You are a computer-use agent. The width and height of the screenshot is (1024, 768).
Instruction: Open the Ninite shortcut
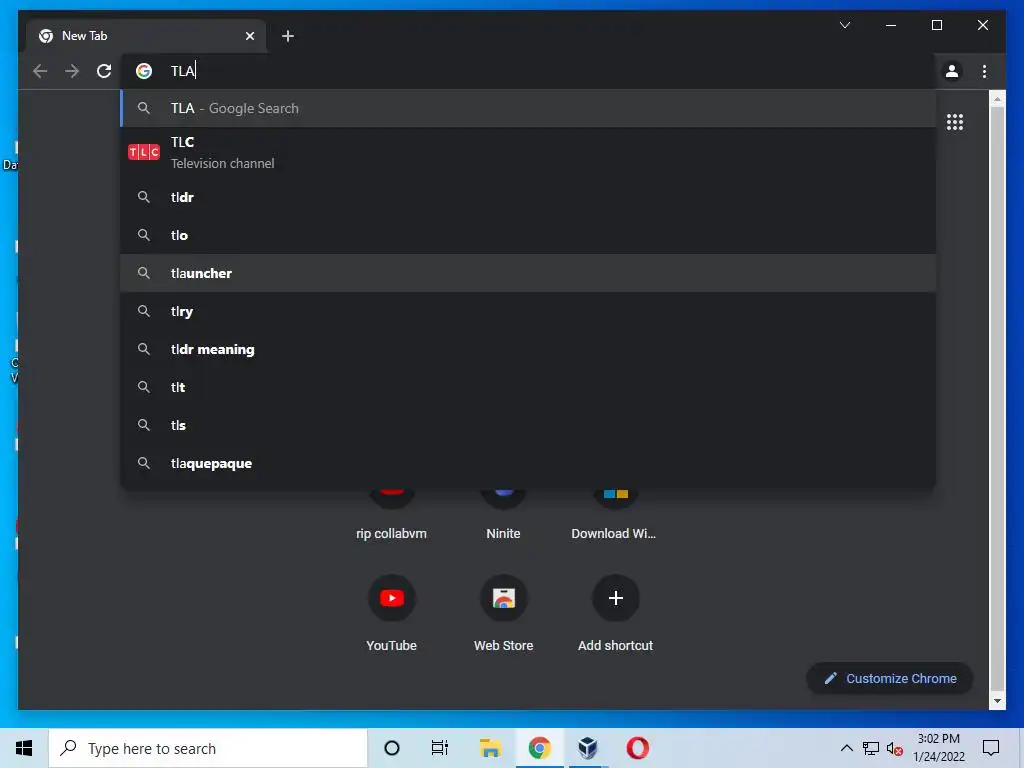click(504, 516)
